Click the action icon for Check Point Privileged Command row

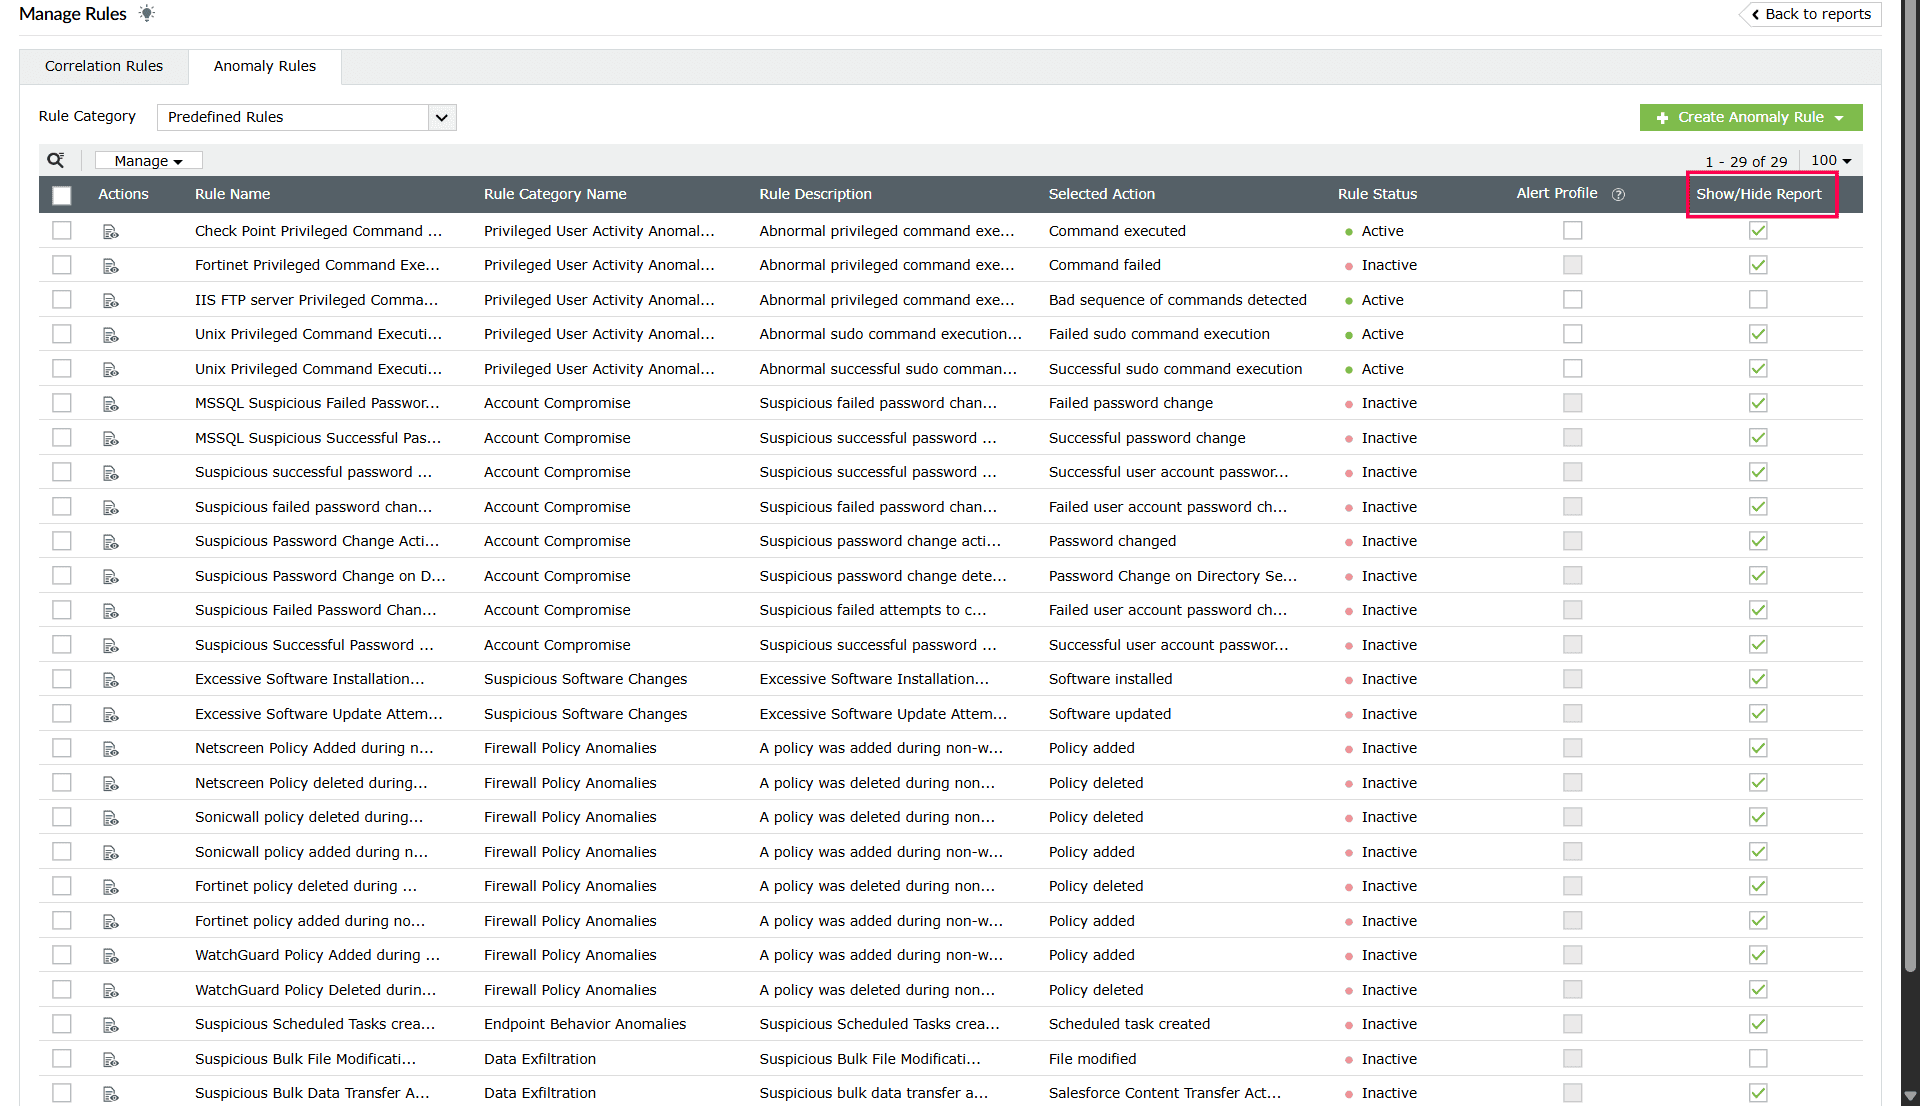[110, 232]
